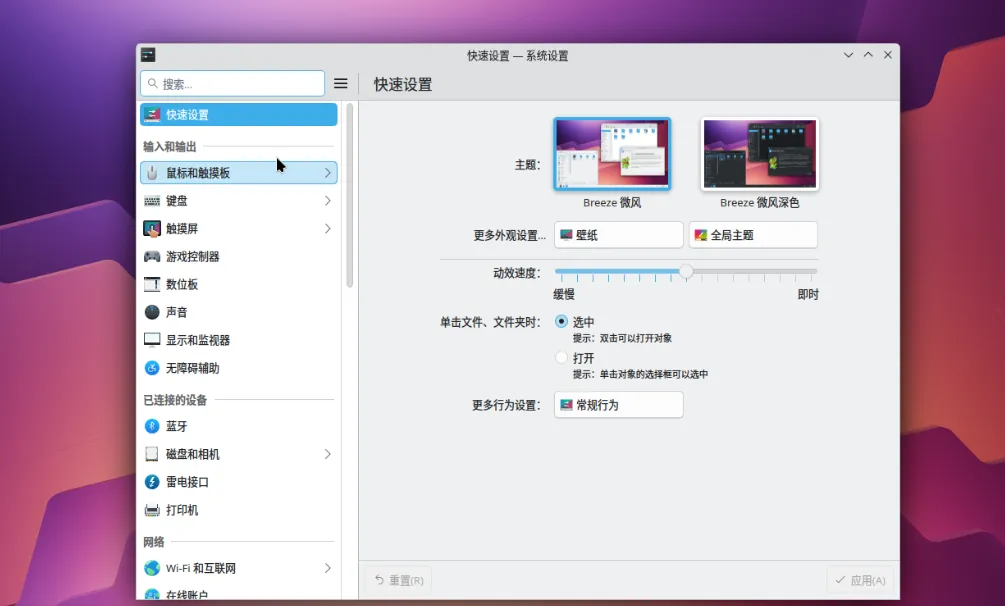
Task: Expand the 磁盘和相机 chevron
Action: coord(327,454)
